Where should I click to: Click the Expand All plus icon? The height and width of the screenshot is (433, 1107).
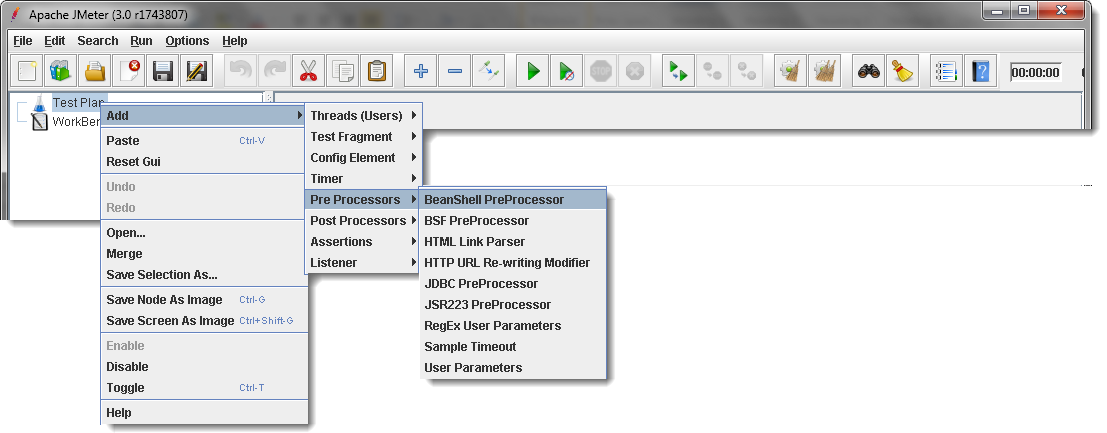(421, 72)
